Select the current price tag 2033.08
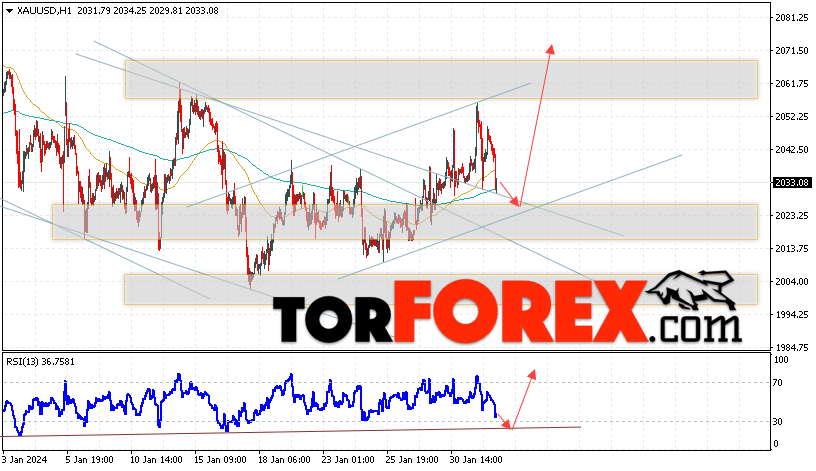Image resolution: width=816 pixels, height=471 pixels. (x=792, y=183)
